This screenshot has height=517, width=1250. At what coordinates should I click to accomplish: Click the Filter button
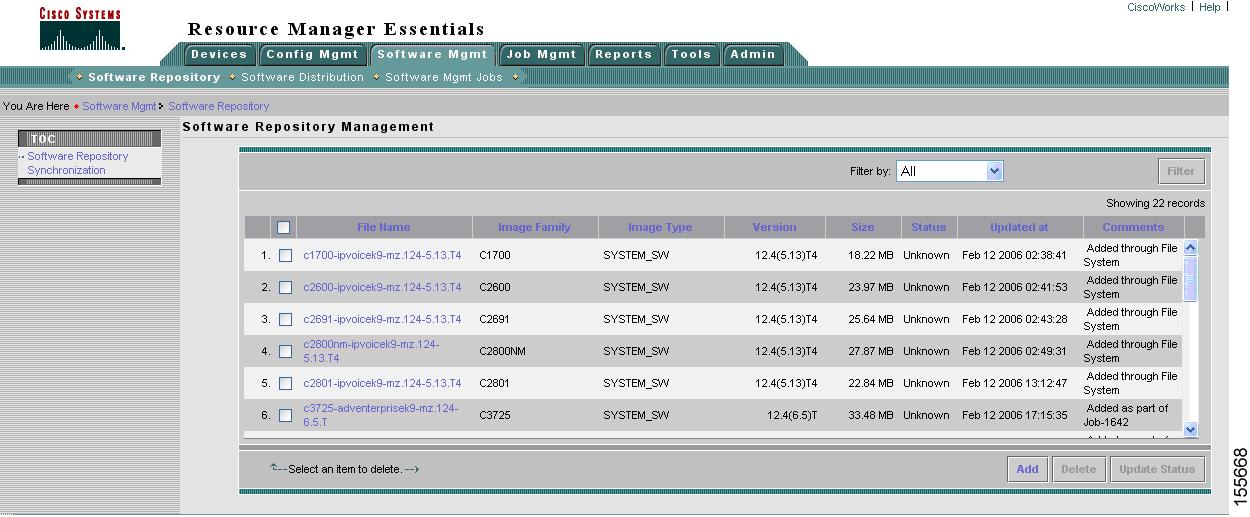(1181, 171)
